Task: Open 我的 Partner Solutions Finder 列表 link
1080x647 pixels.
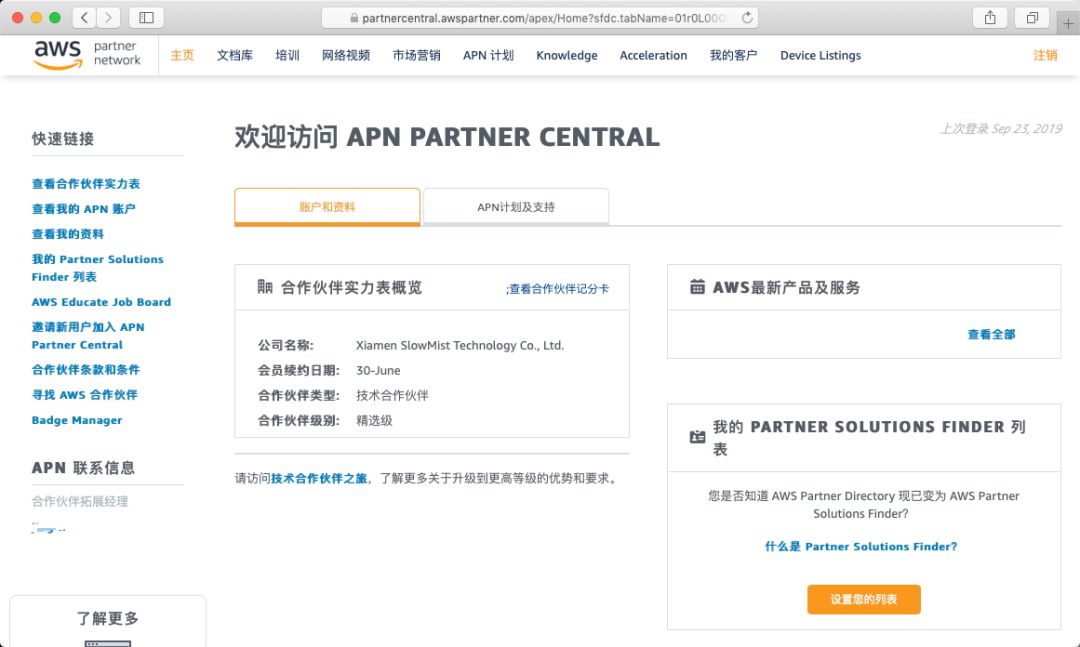Action: click(98, 268)
